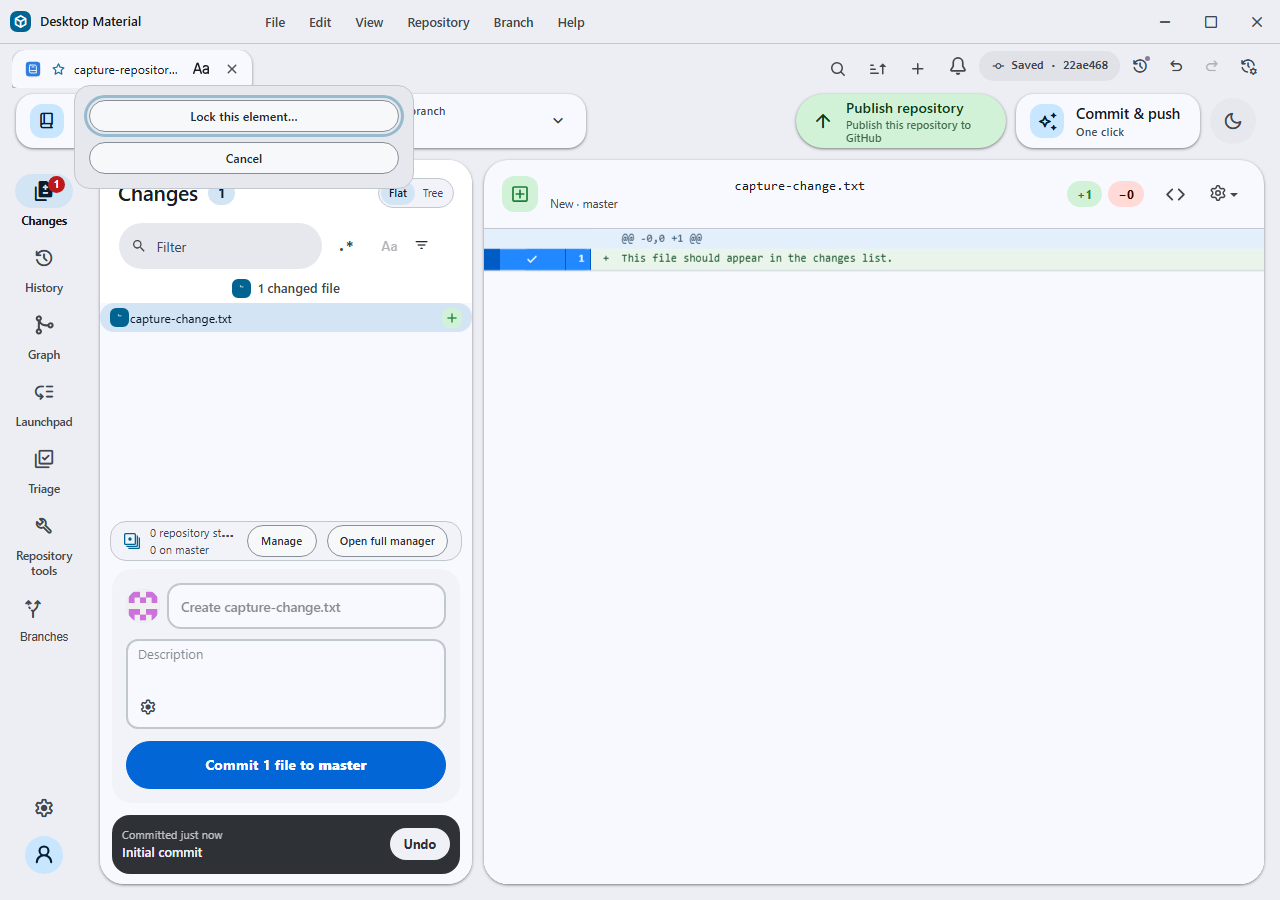Click the commit summary input field
Screen dimensions: 1280x900
(x=306, y=606)
